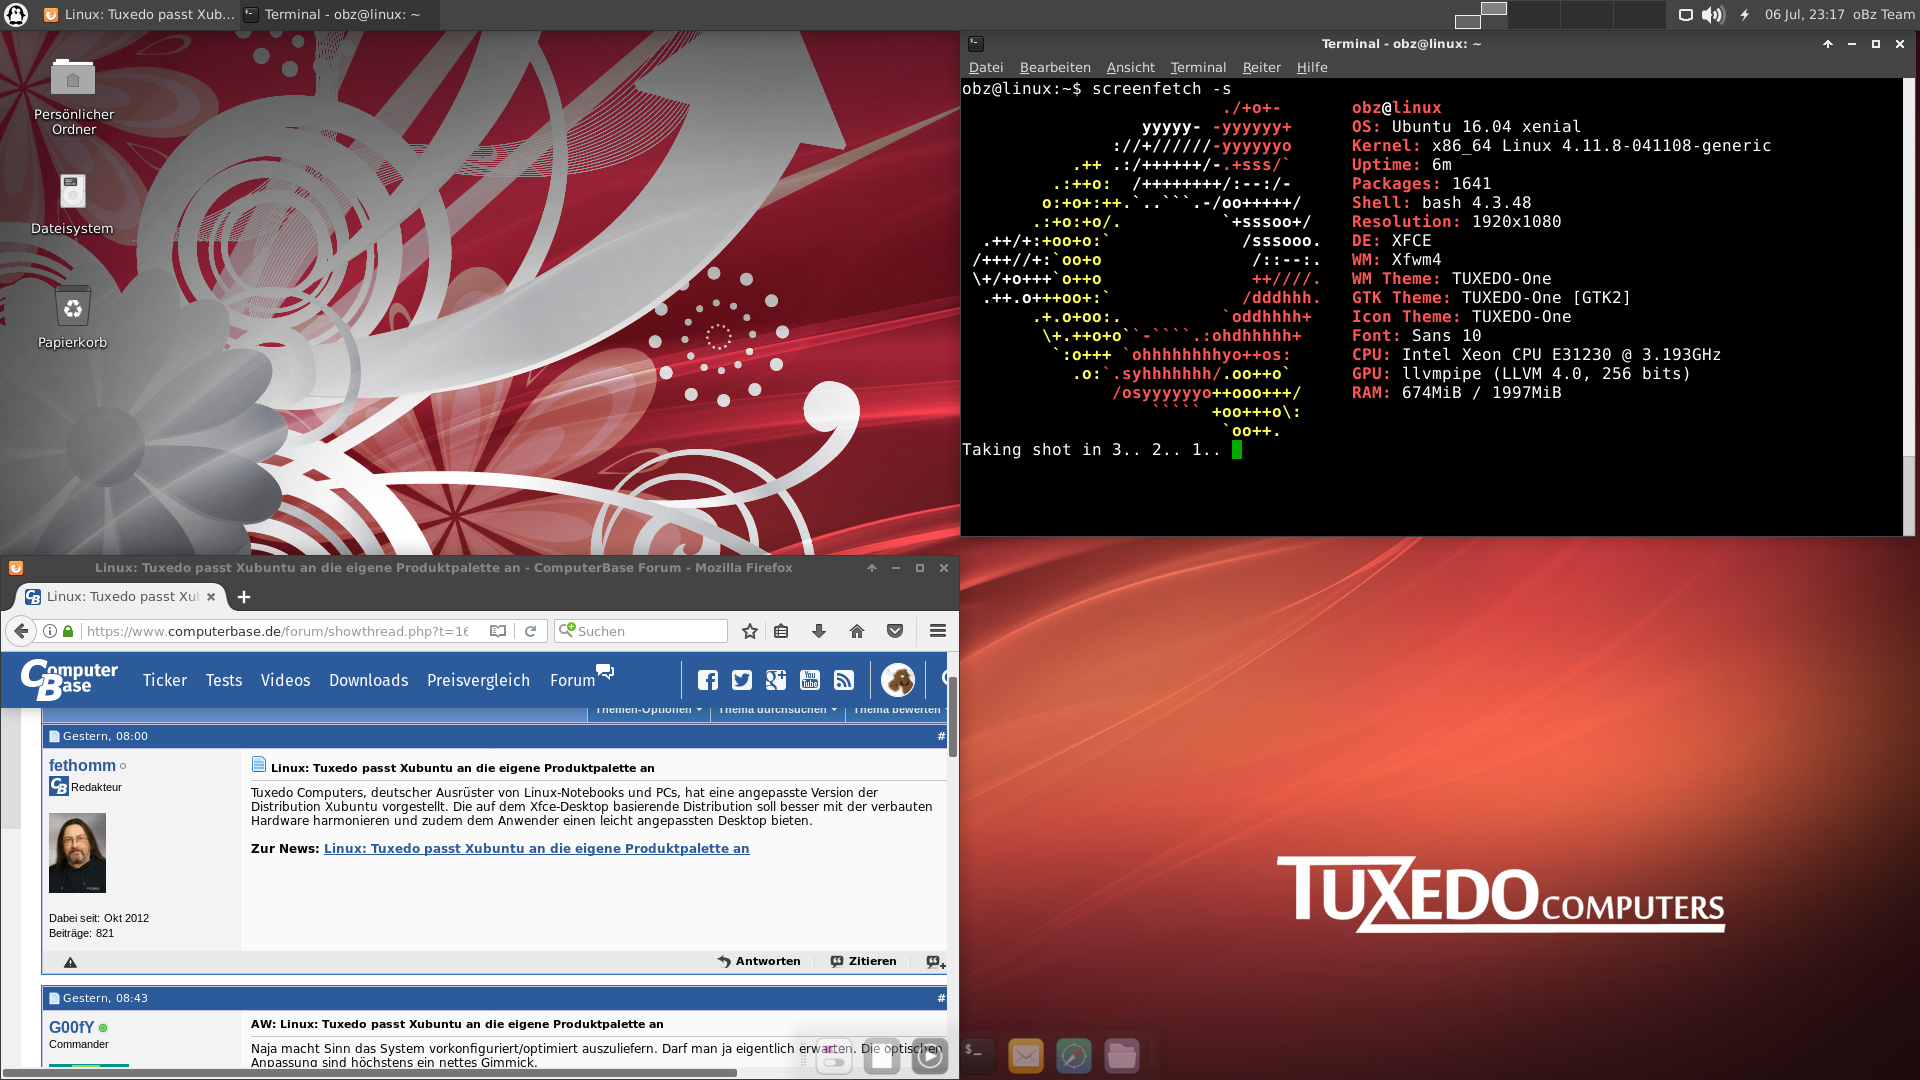The height and width of the screenshot is (1080, 1920).
Task: Open Reiter menu in terminal
Action: [x=1261, y=67]
